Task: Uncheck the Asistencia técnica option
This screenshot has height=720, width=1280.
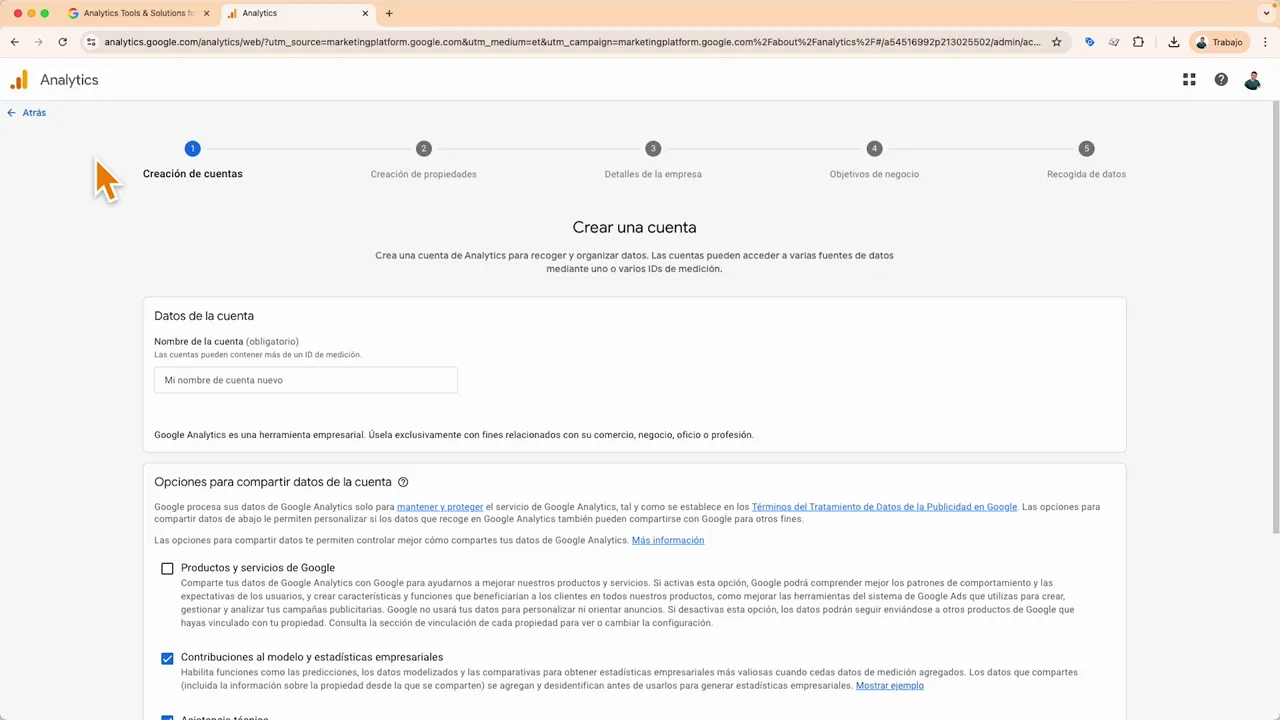Action: coord(167,718)
